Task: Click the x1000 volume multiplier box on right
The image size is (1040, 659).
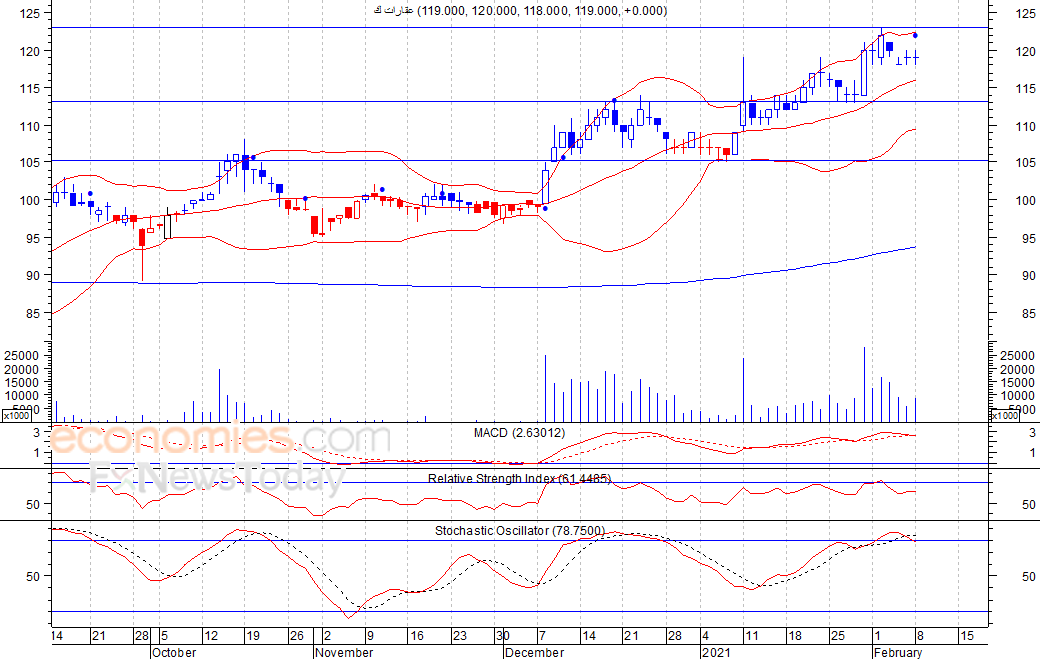Action: (x=1004, y=416)
